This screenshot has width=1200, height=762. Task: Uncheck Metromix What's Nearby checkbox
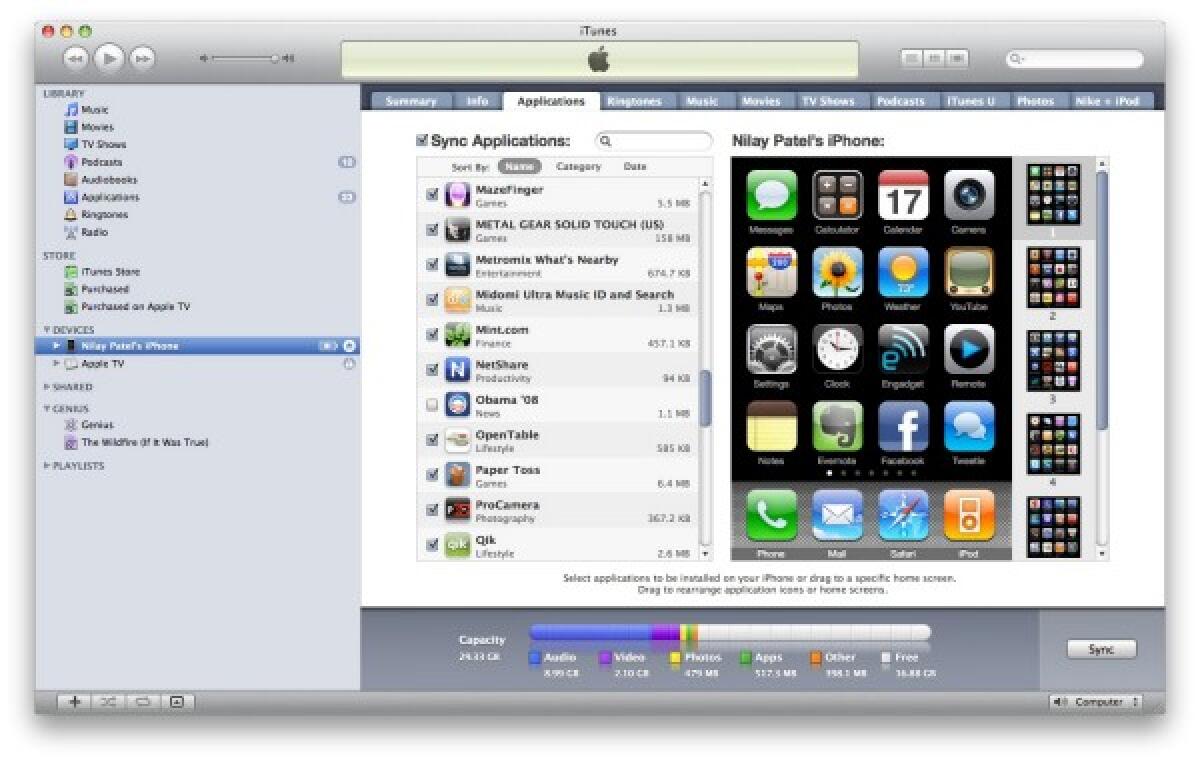[432, 265]
